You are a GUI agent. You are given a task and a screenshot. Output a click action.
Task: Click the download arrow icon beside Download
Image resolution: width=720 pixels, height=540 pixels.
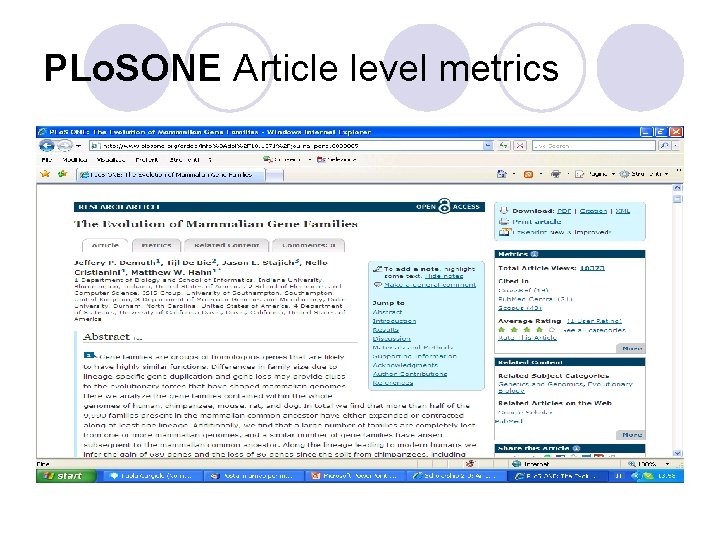point(504,211)
